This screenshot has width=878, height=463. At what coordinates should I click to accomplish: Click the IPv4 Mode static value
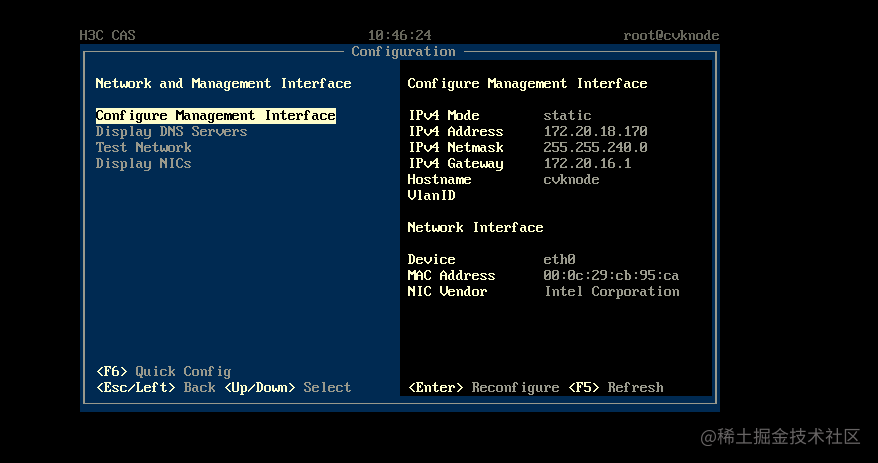(567, 116)
